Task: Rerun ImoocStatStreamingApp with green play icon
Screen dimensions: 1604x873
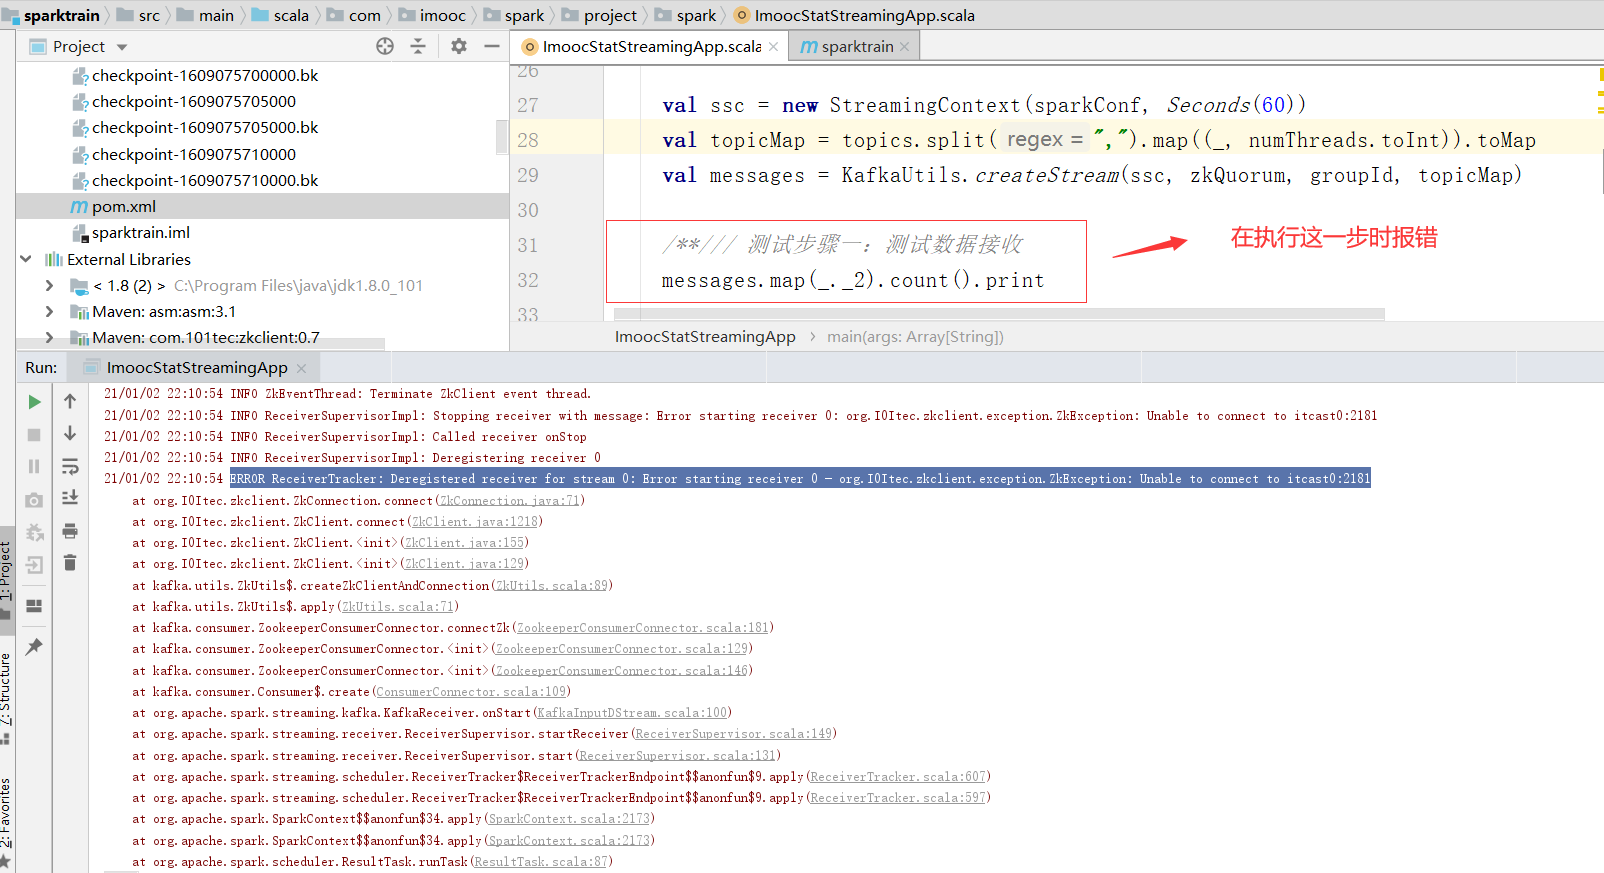Action: click(x=34, y=402)
